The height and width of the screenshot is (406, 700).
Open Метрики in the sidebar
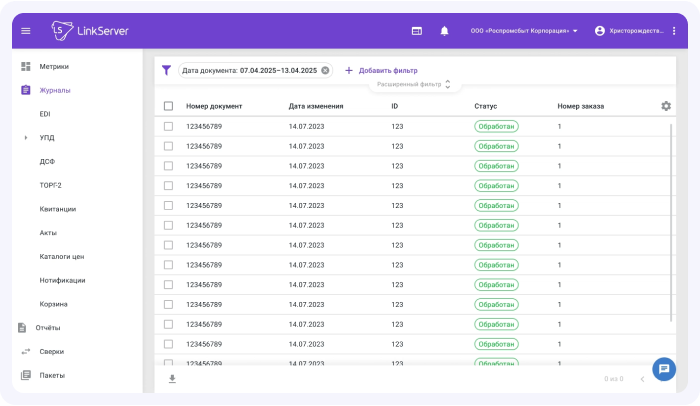(x=54, y=66)
